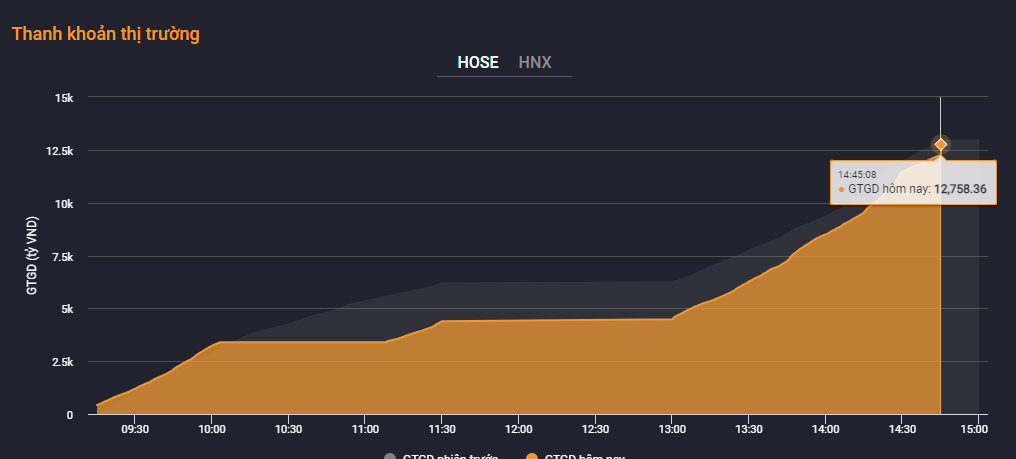The image size is (1016, 459).
Task: Hide the 'GTGD phiên trước' series via legend label
Action: point(449,456)
